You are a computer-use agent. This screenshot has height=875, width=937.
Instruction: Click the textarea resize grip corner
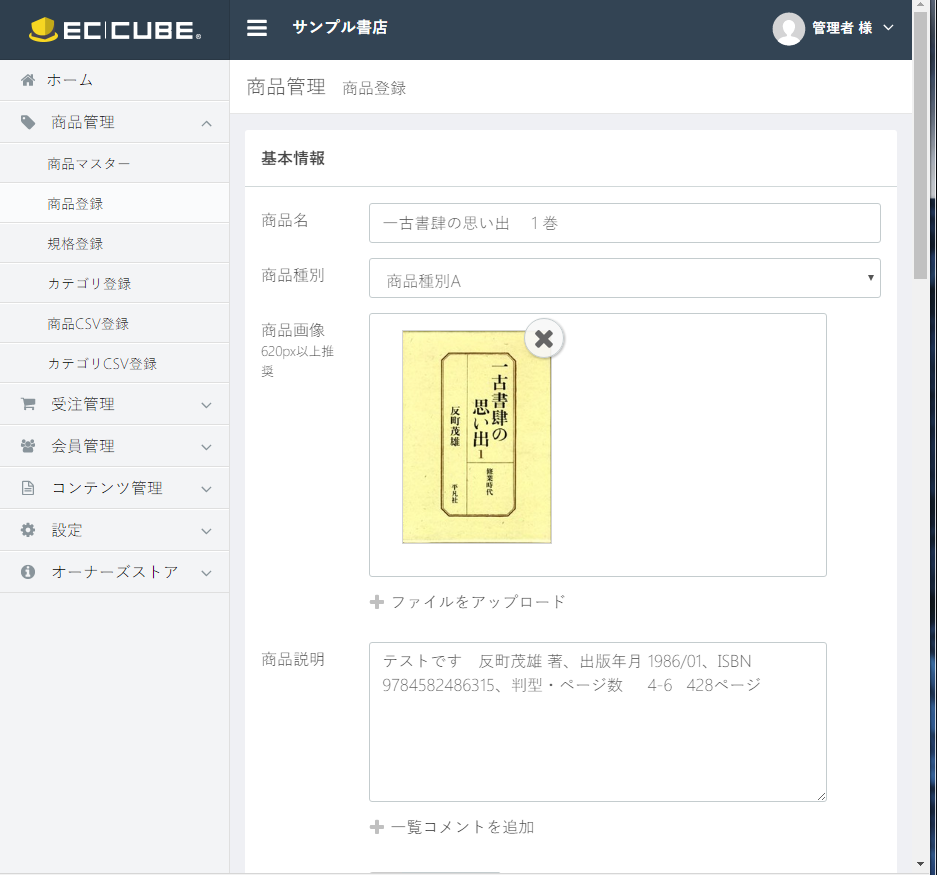822,796
